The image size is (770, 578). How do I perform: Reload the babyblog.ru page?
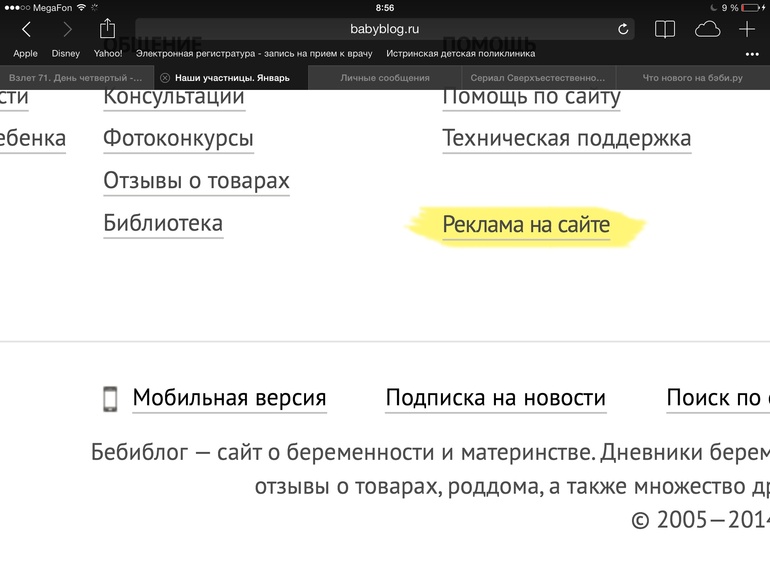623,29
